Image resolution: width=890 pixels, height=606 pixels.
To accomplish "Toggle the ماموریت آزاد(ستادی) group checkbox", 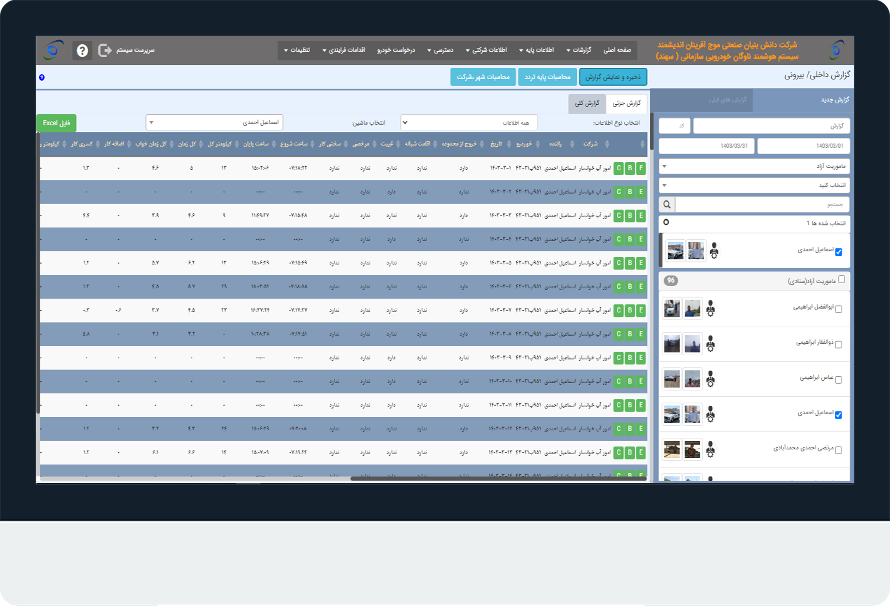I will 842,280.
